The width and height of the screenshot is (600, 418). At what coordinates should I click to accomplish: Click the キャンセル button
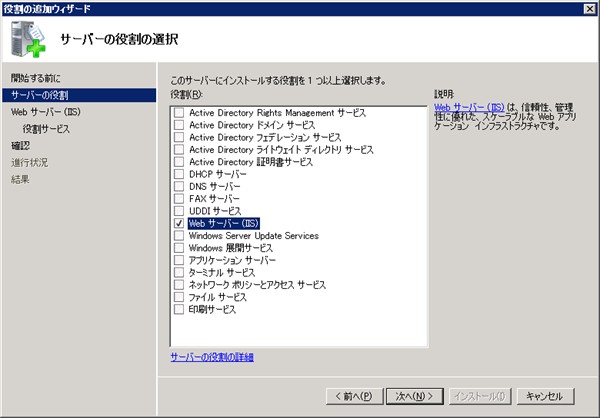pyautogui.click(x=545, y=396)
